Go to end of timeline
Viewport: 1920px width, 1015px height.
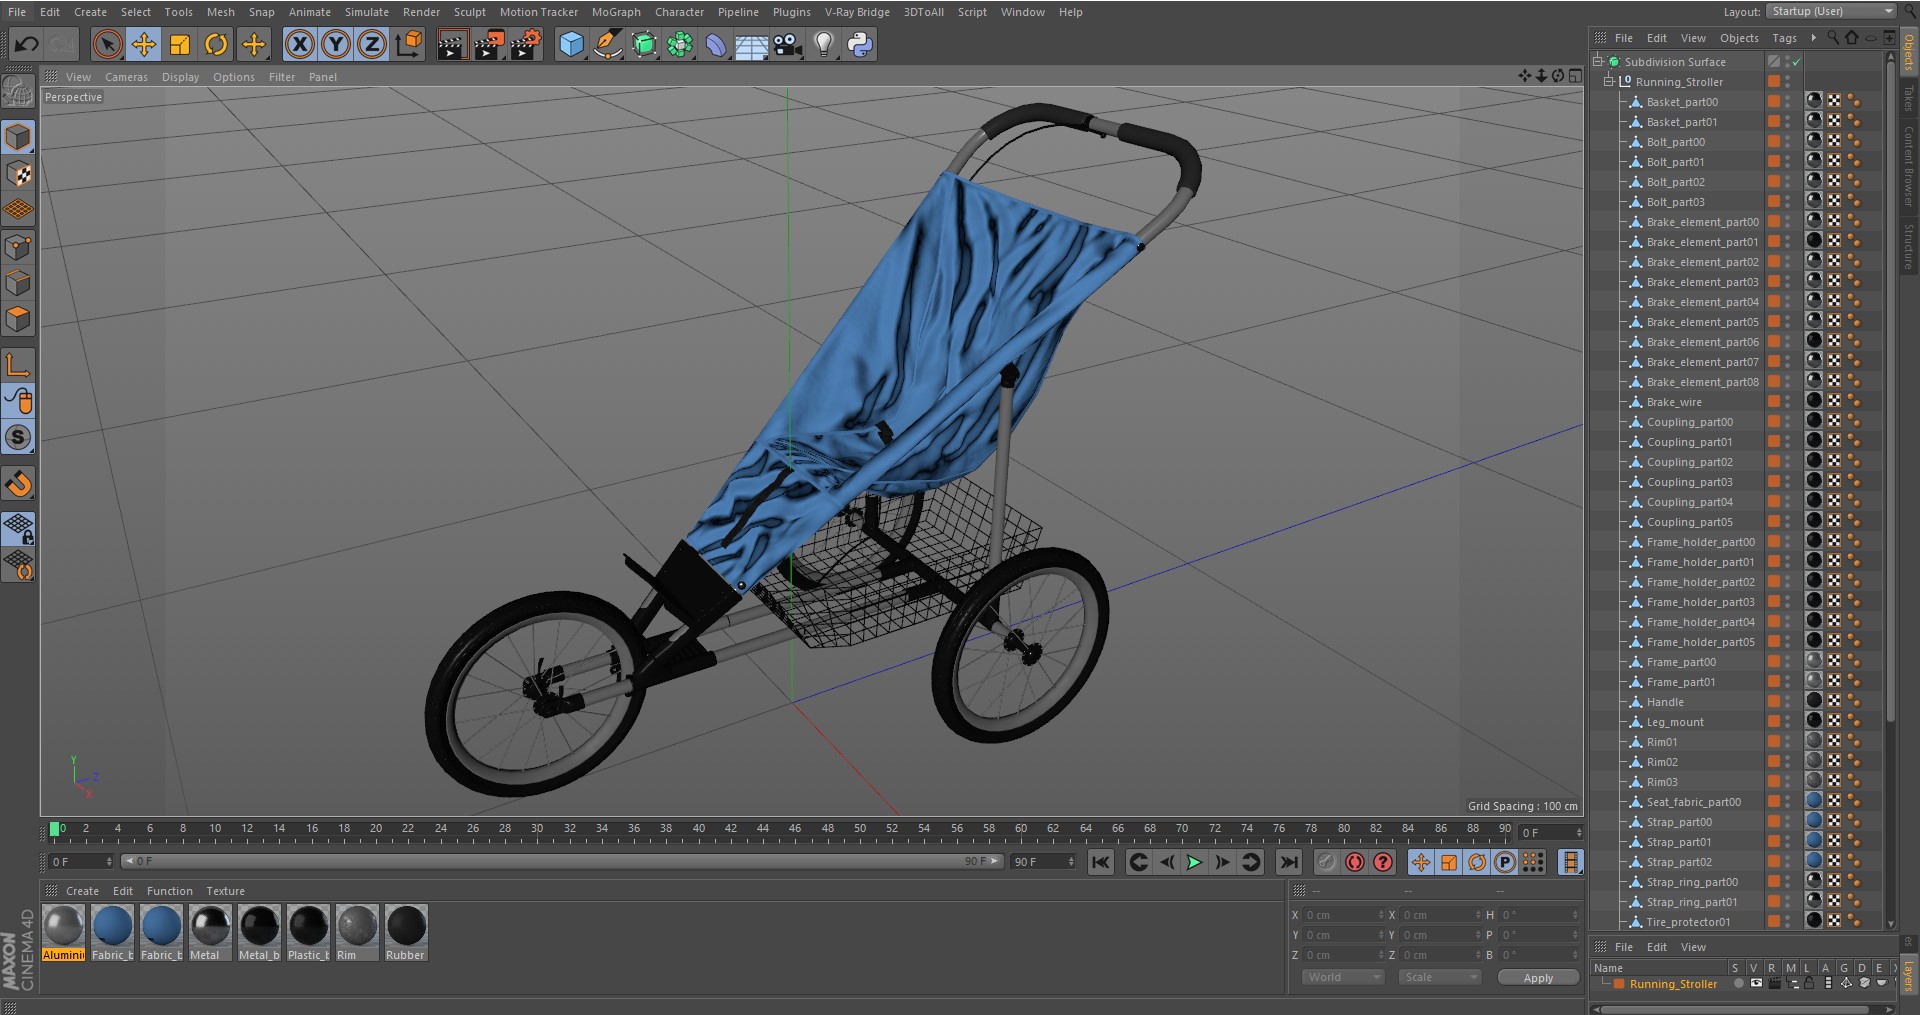[1289, 862]
